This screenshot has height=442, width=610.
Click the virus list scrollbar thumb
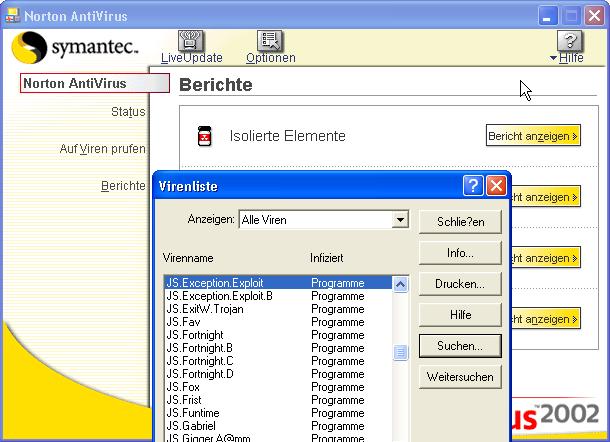click(x=400, y=353)
